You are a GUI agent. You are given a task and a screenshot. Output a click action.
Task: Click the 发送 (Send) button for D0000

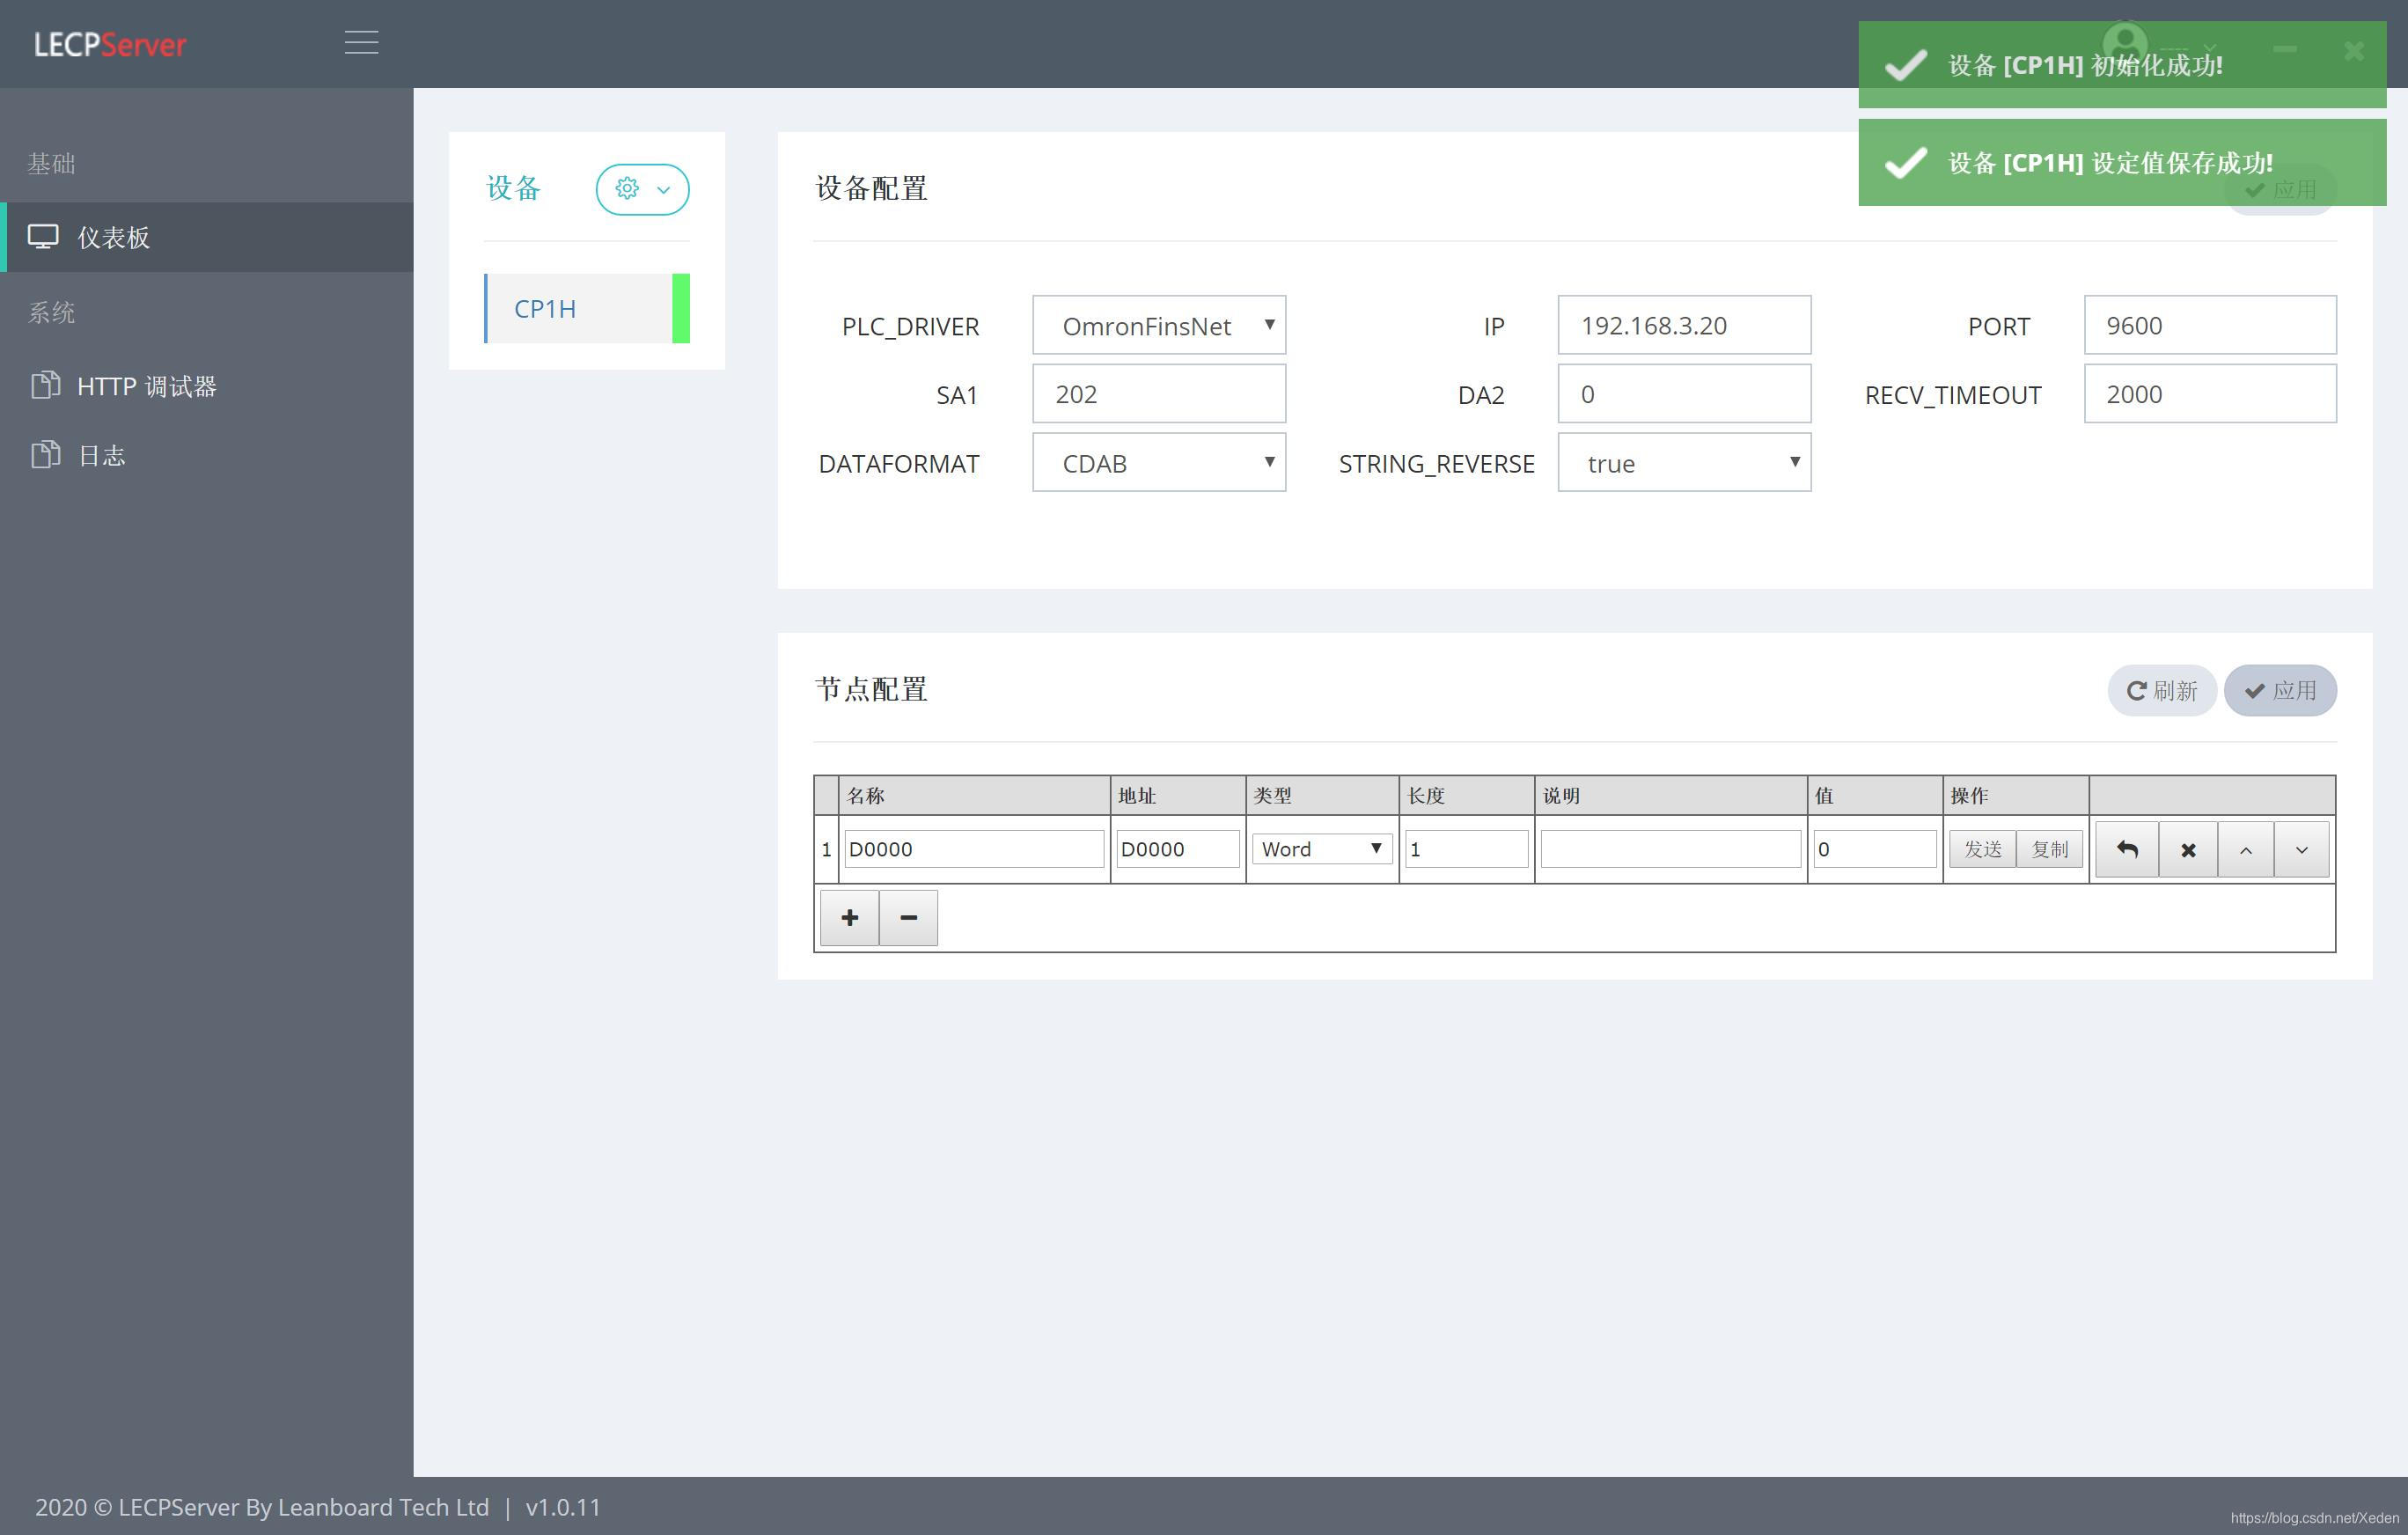1979,848
